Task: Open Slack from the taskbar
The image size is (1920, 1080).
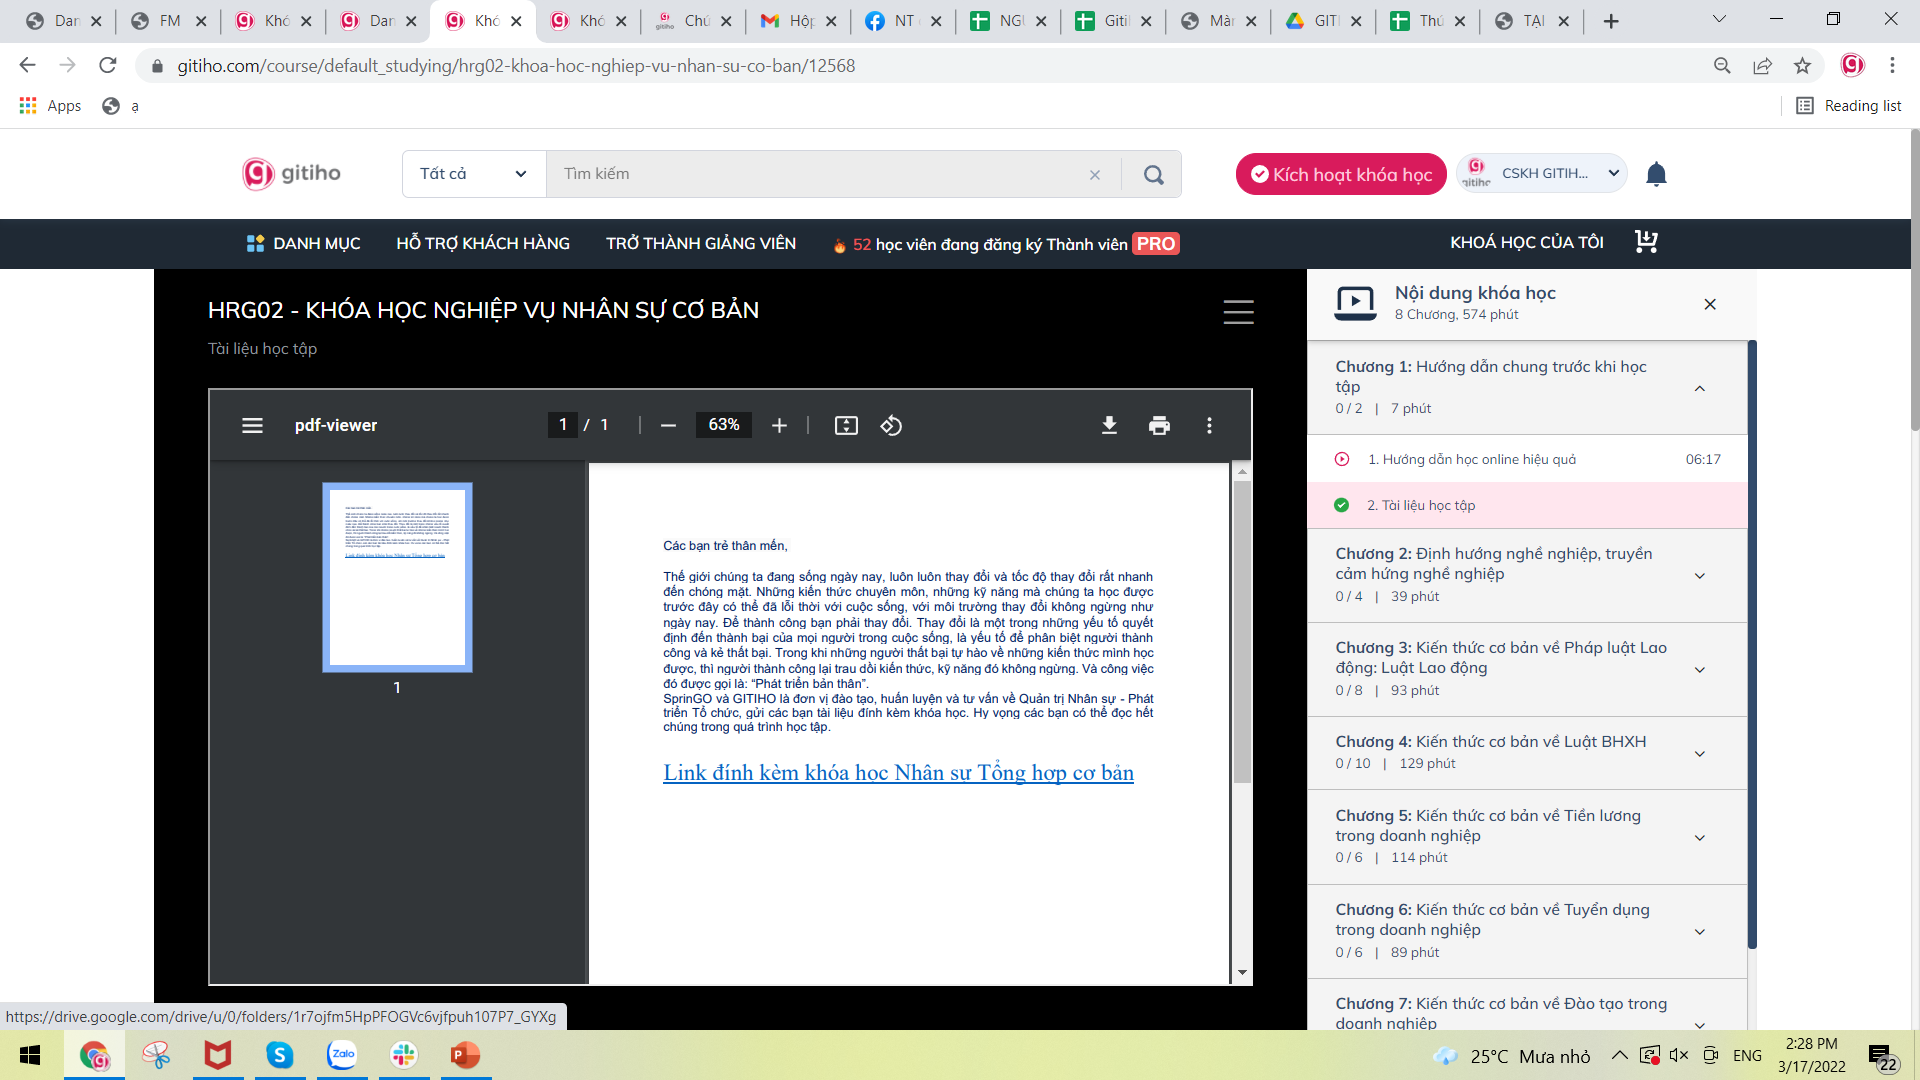Action: tap(404, 1055)
